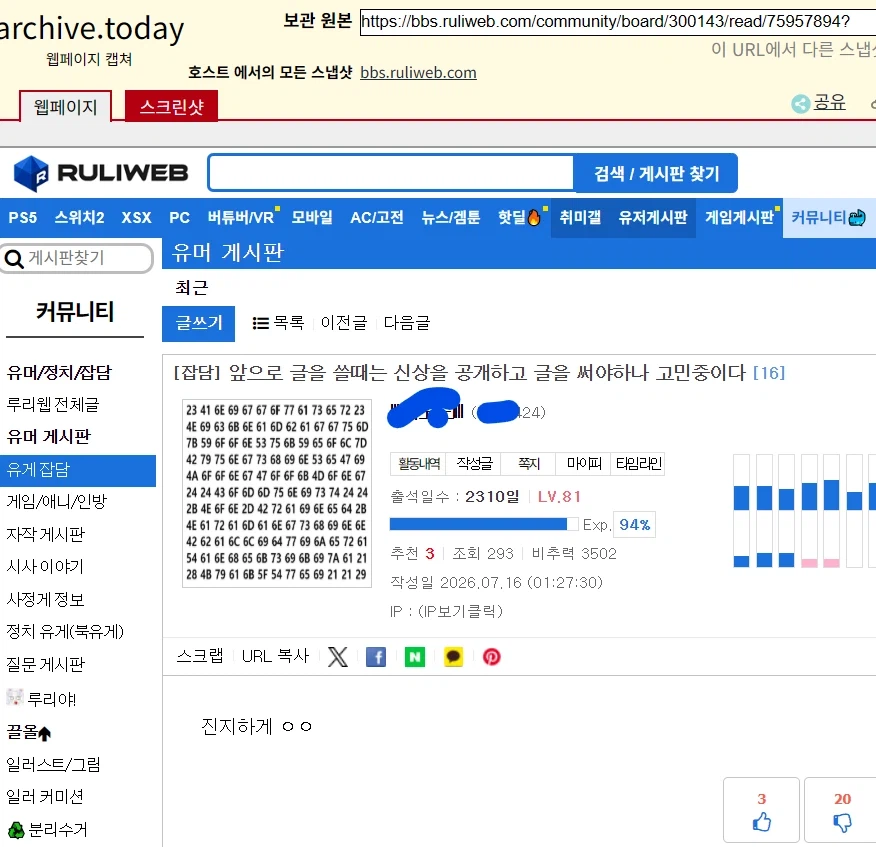Share post on Facebook
This screenshot has width=876, height=847.
click(376, 656)
